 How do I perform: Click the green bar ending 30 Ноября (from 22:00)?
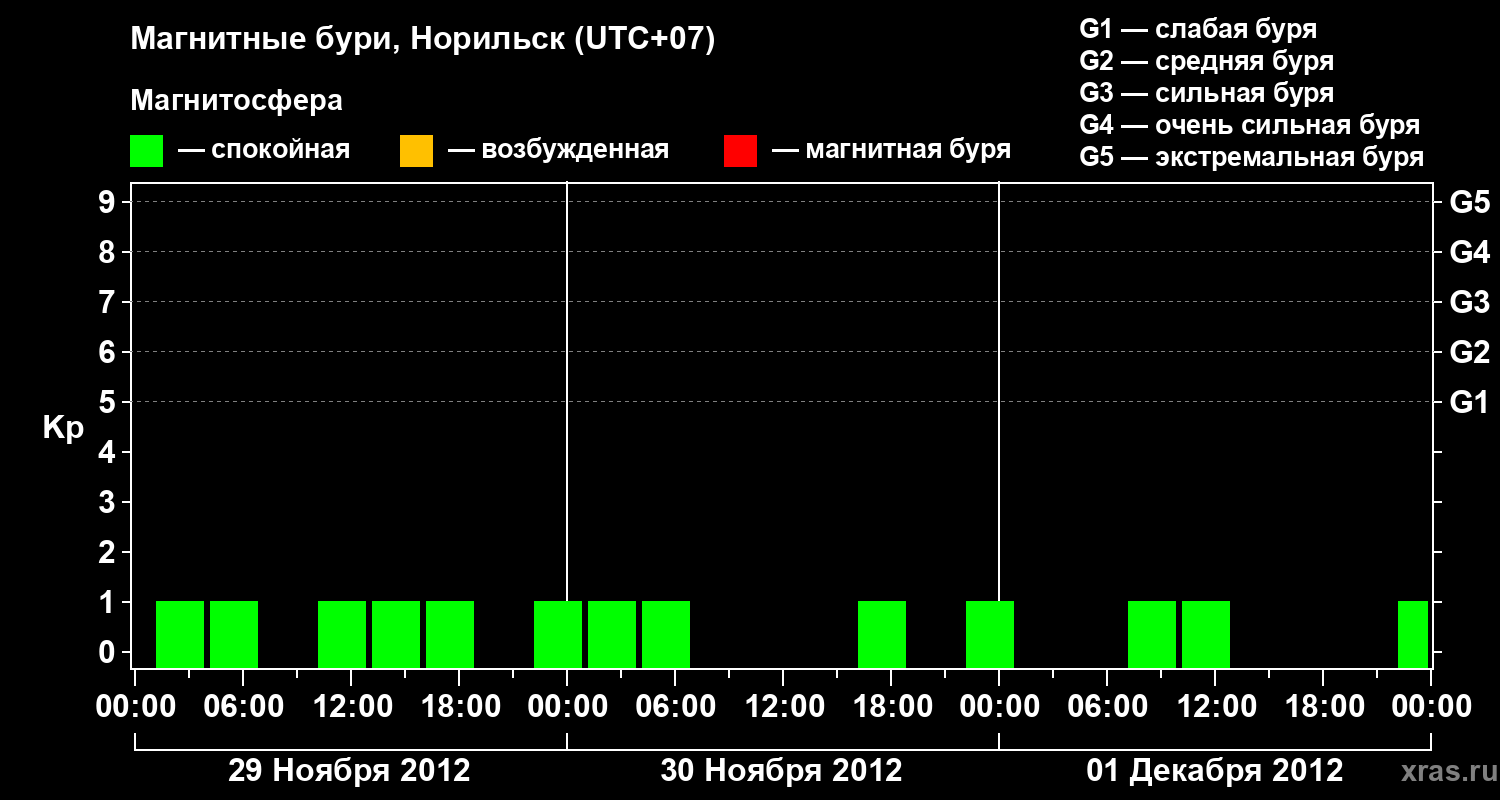pyautogui.click(x=990, y=634)
